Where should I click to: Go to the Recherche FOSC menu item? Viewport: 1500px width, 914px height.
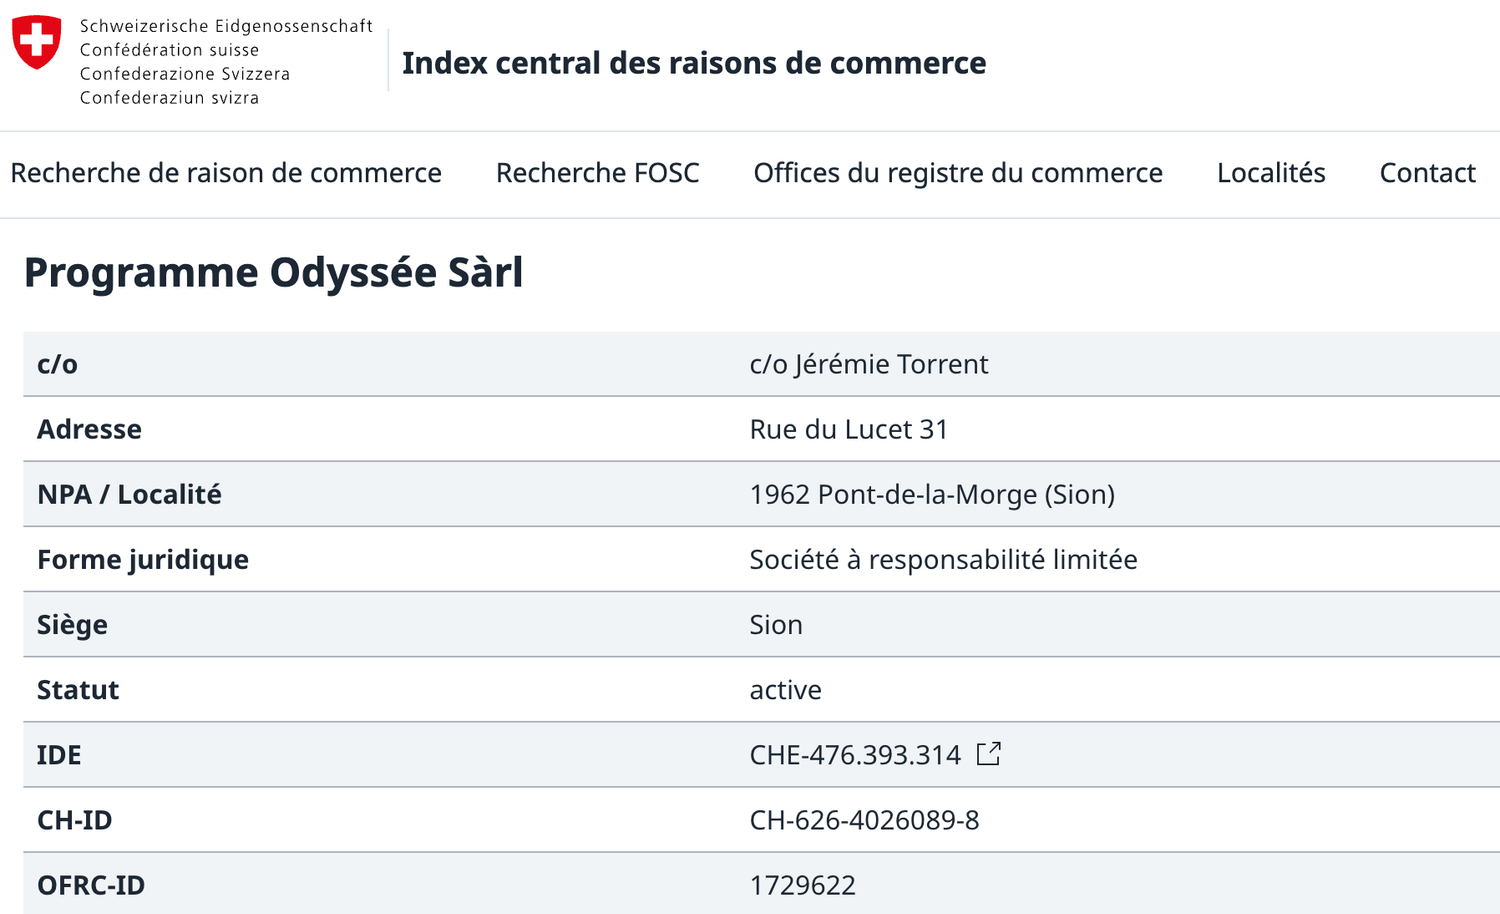pyautogui.click(x=597, y=173)
